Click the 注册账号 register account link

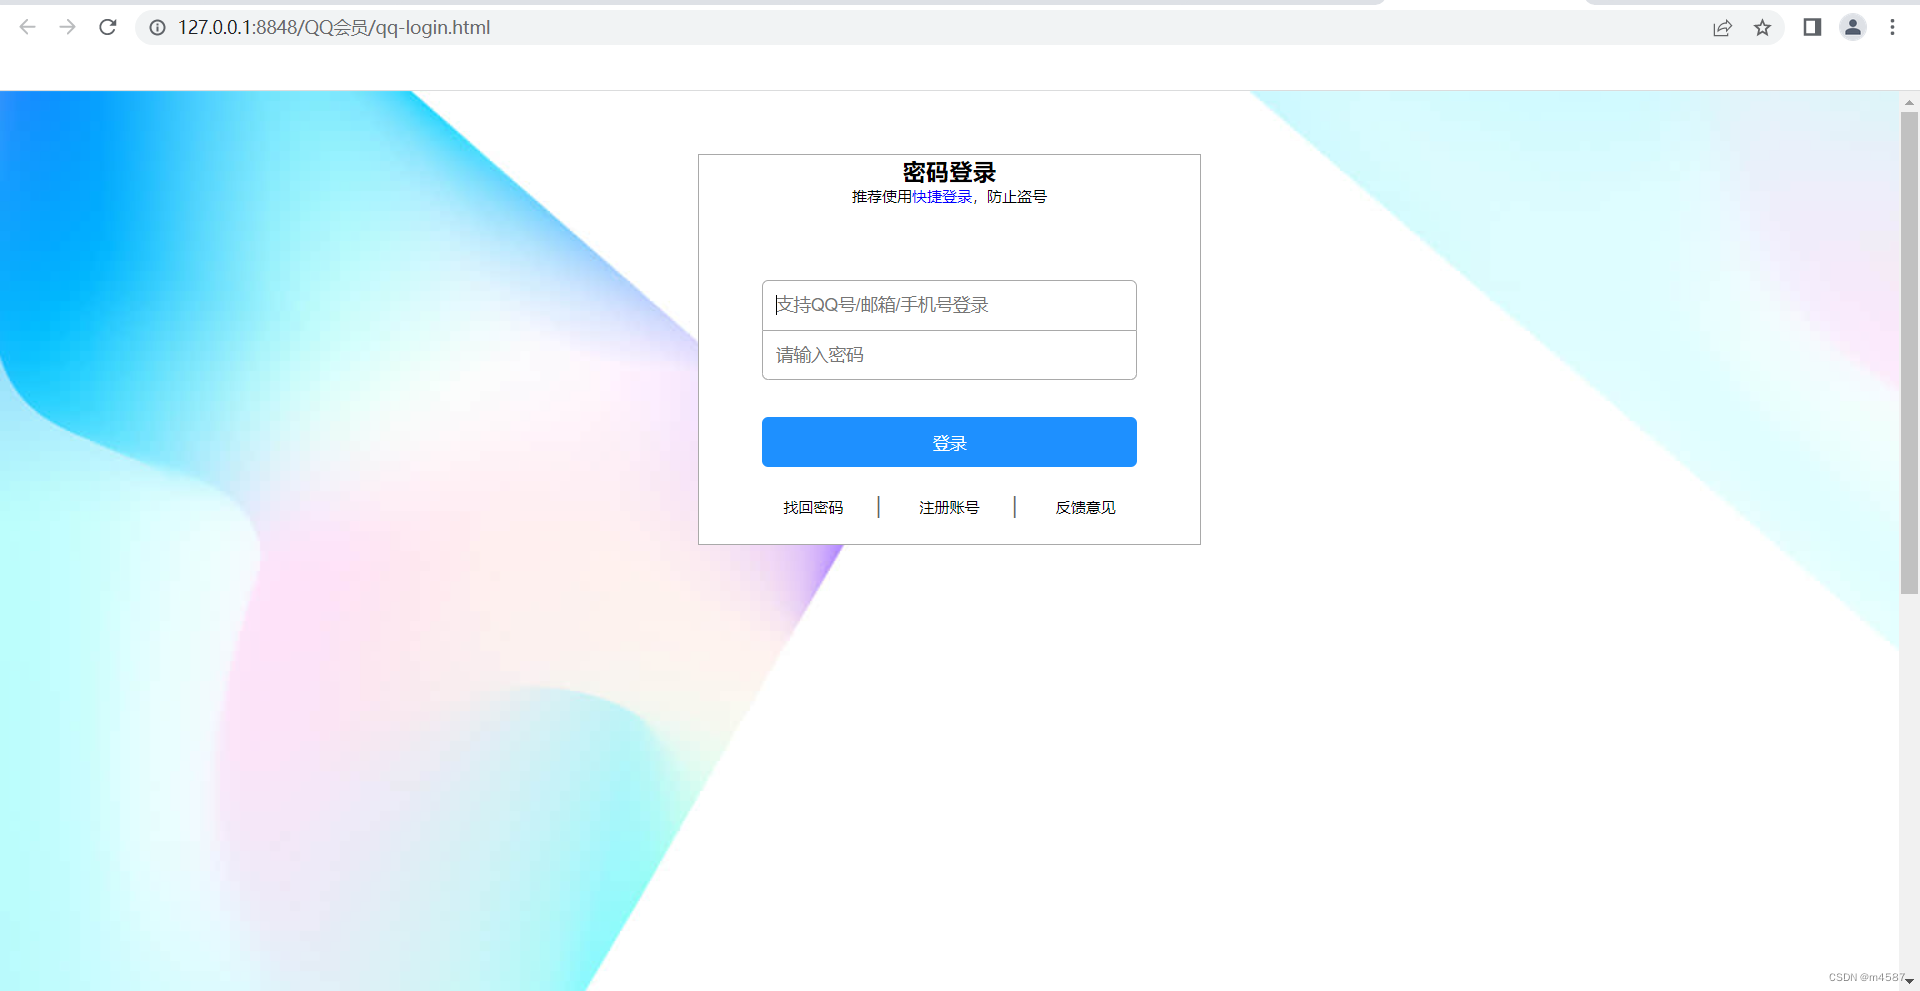tap(948, 507)
